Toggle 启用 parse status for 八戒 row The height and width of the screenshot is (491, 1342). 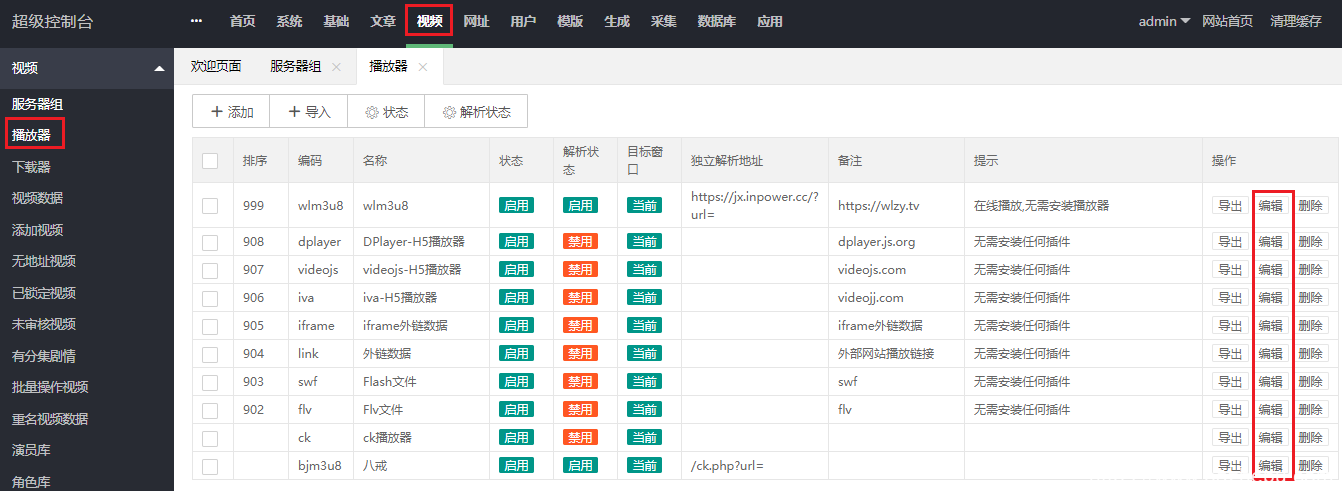(x=580, y=466)
